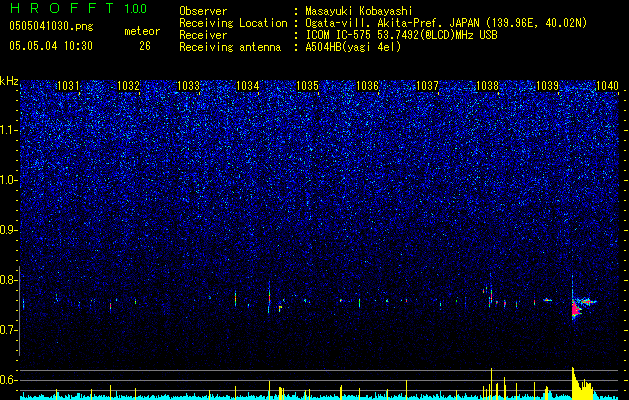The width and height of the screenshot is (629, 400).
Task: Click time marker 1037
Action: (x=428, y=85)
